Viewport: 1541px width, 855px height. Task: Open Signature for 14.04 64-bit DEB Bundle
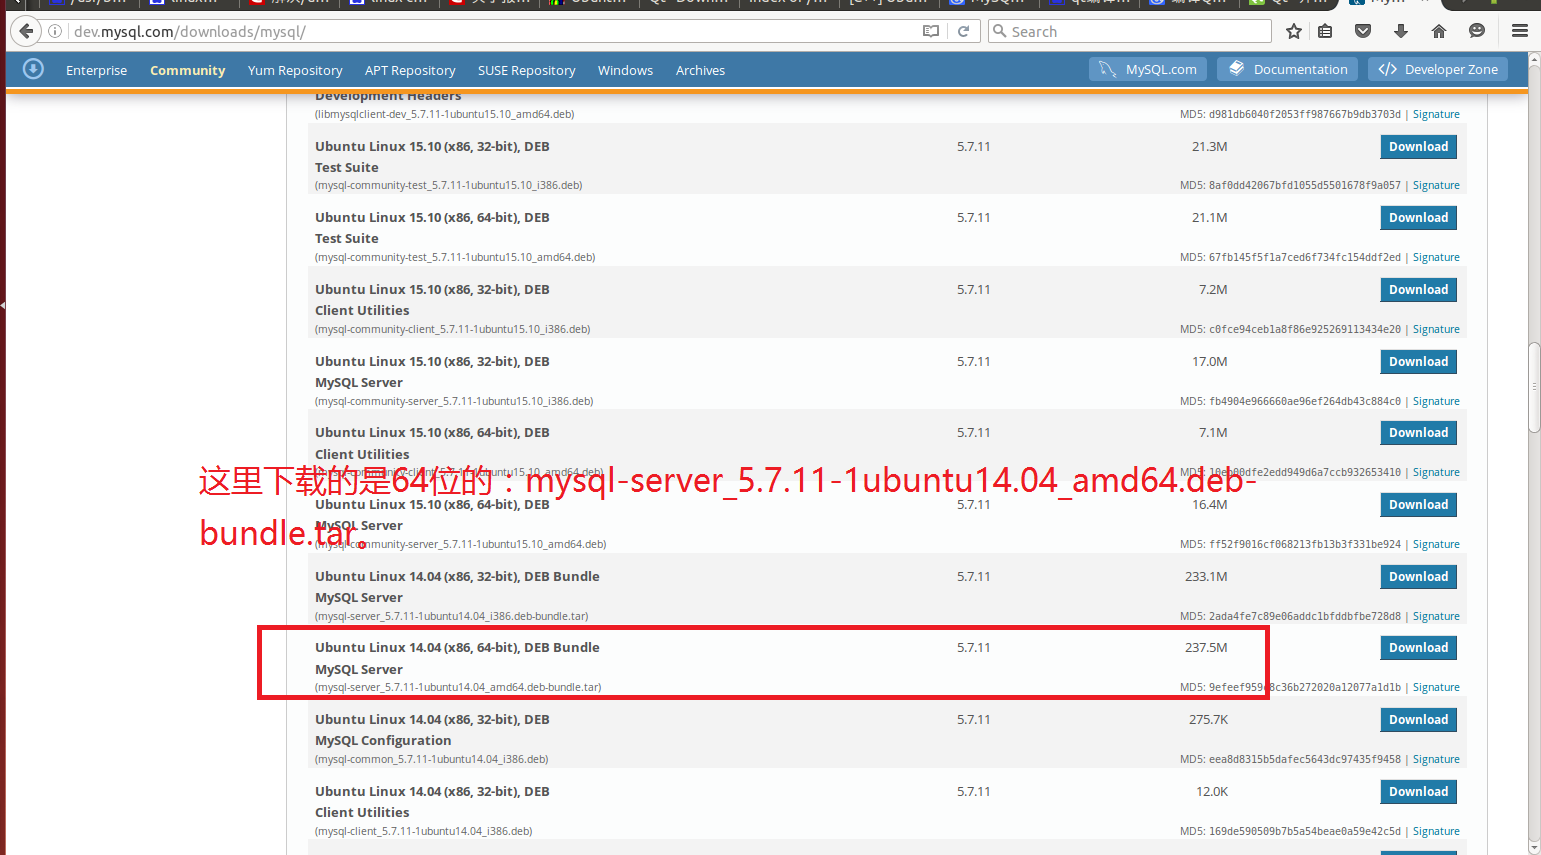1436,687
